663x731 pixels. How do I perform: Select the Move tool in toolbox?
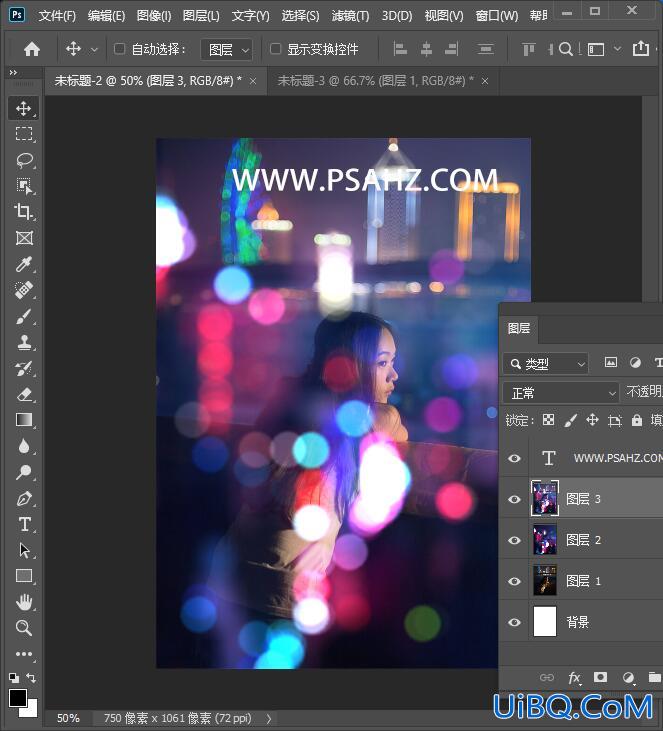24,109
